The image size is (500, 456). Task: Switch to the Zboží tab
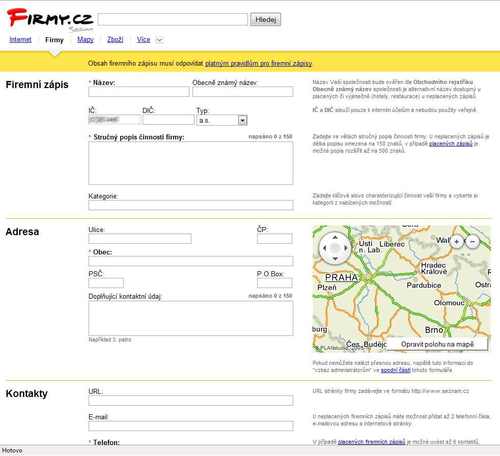click(115, 40)
